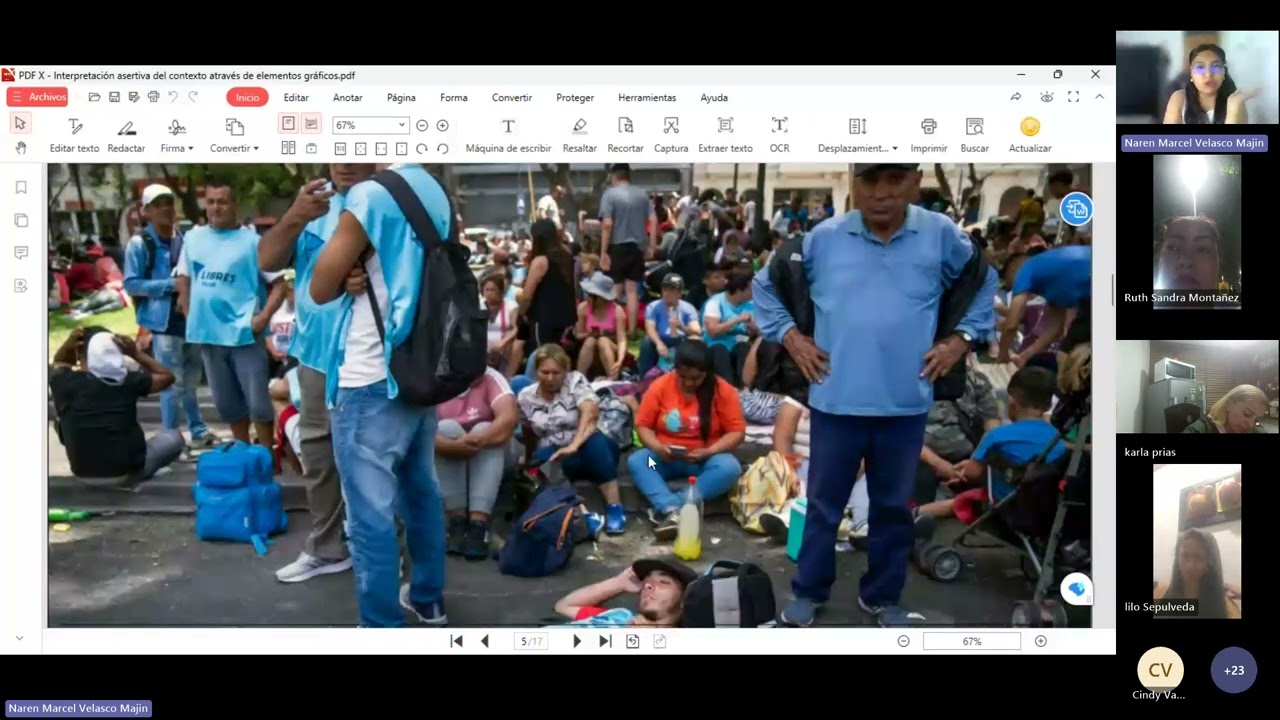The height and width of the screenshot is (720, 1280).
Task: Enter full screen mode icon
Action: click(1073, 97)
